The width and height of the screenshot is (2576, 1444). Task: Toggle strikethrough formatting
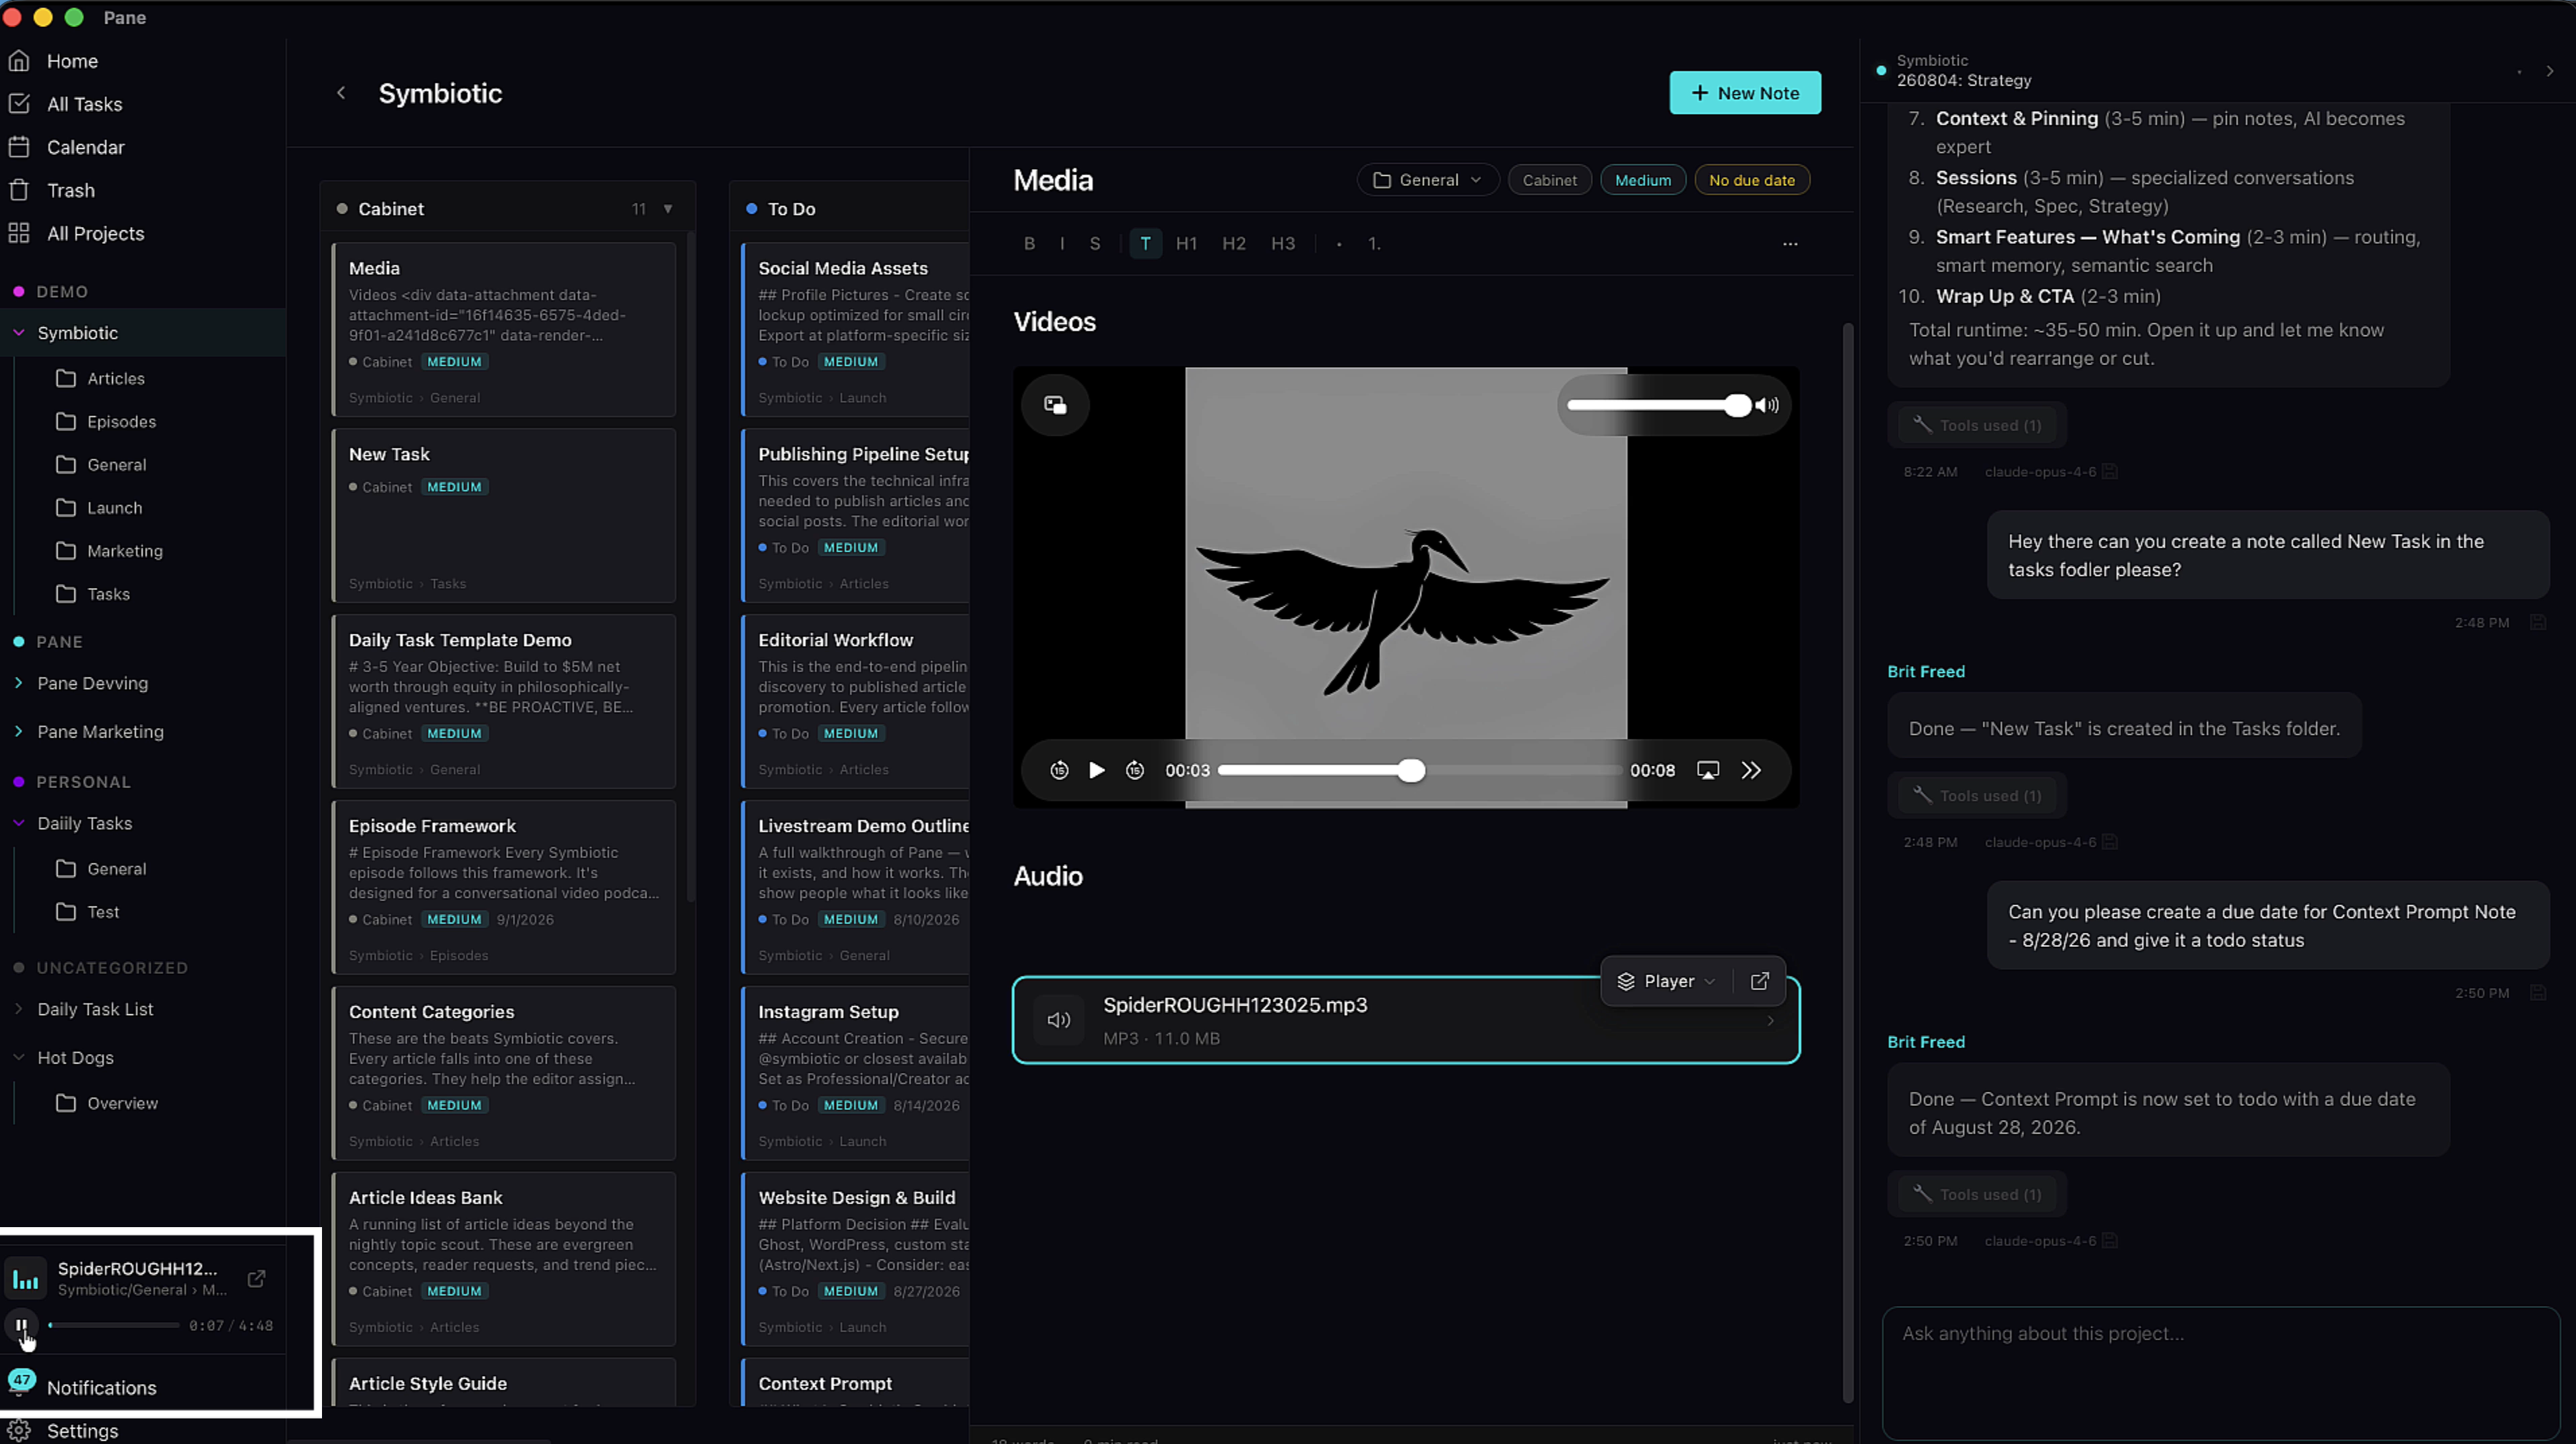pos(1095,243)
